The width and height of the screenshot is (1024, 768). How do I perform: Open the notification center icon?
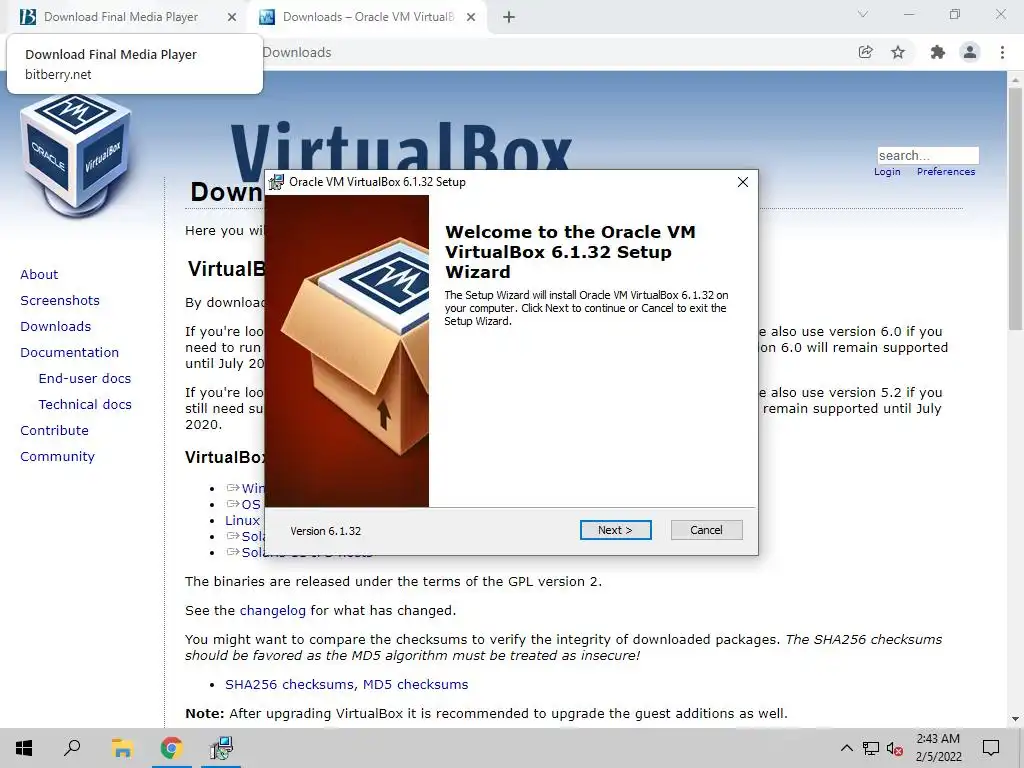tap(991, 748)
